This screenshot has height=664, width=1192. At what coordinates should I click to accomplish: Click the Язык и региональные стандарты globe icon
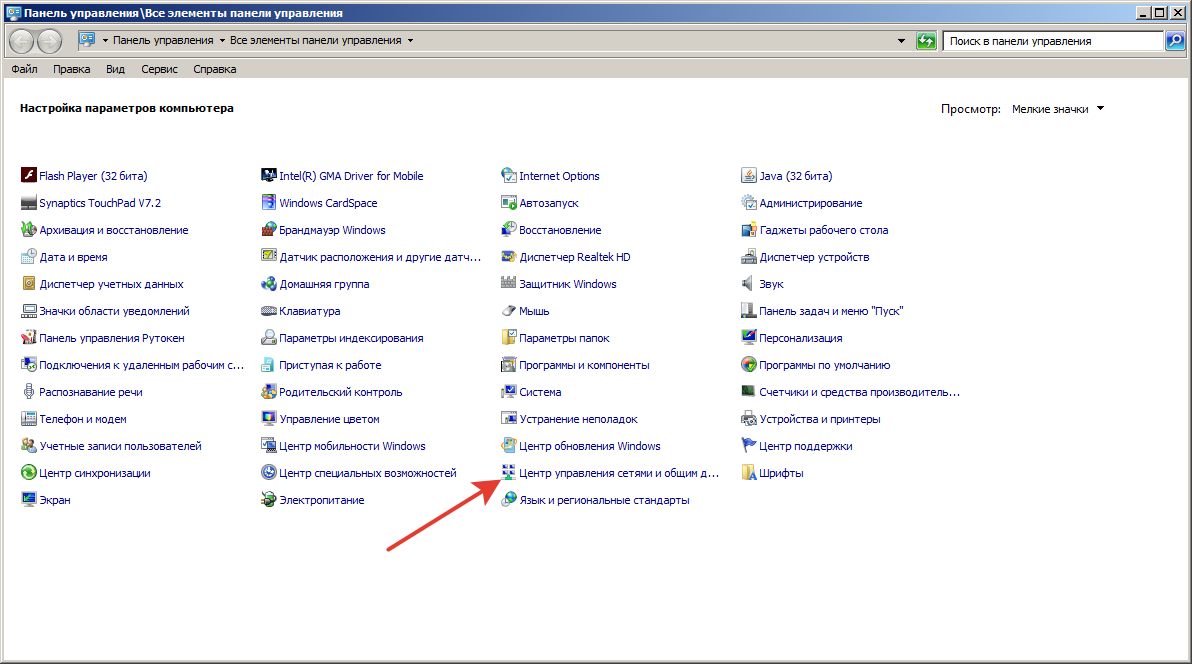[509, 500]
